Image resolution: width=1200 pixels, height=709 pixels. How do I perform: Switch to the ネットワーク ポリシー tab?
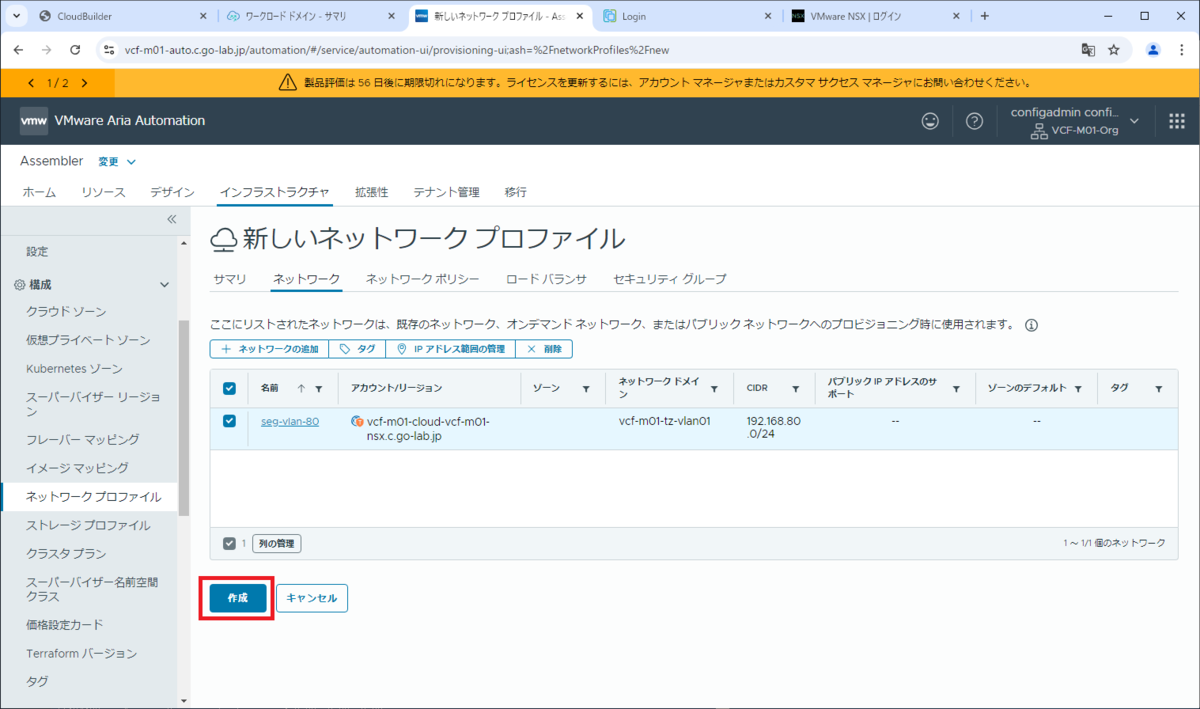422,279
